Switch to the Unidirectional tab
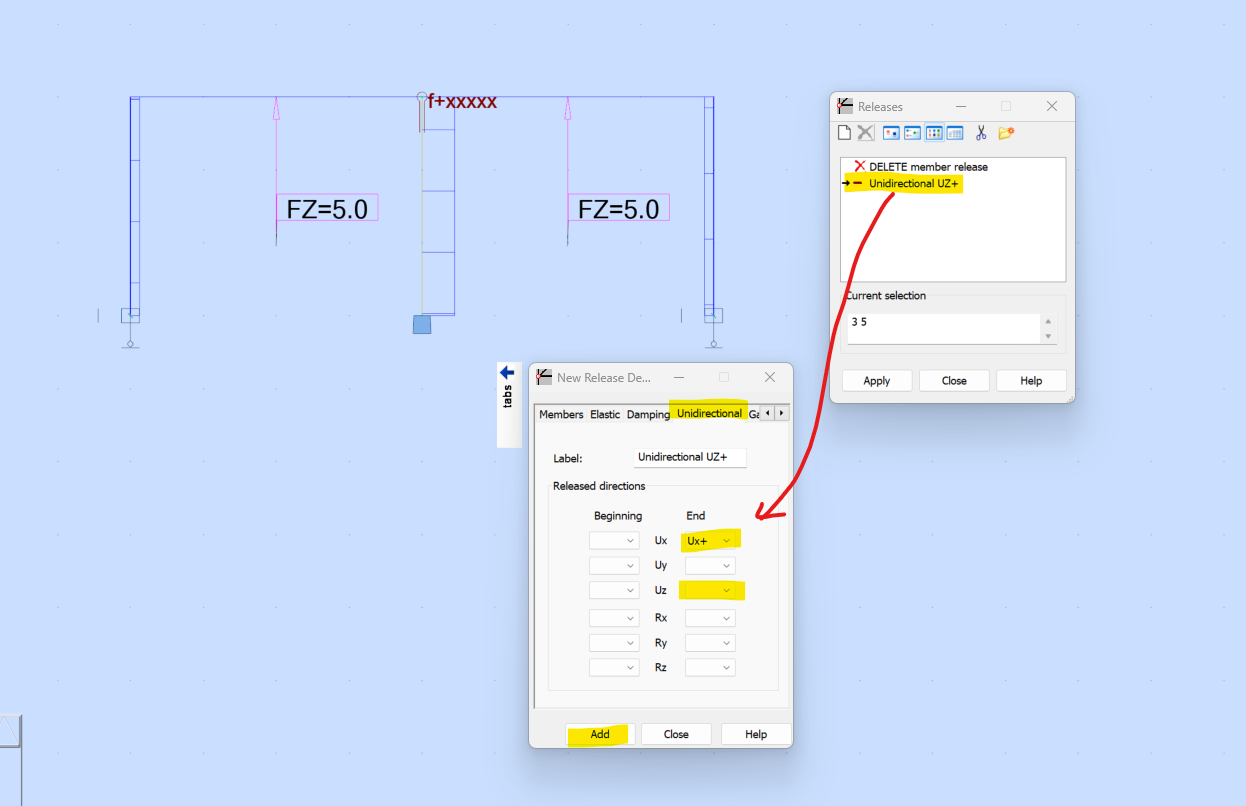This screenshot has height=806, width=1246. click(x=709, y=413)
